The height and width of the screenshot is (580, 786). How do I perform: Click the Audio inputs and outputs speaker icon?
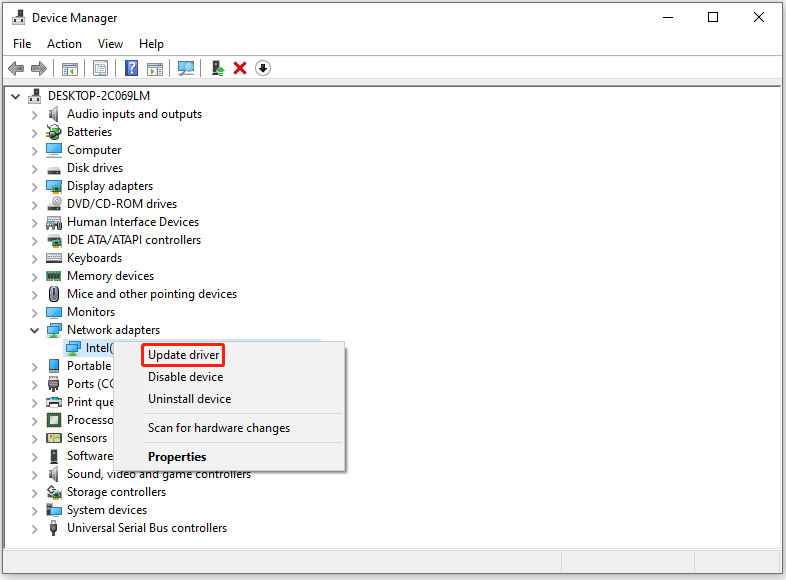54,114
